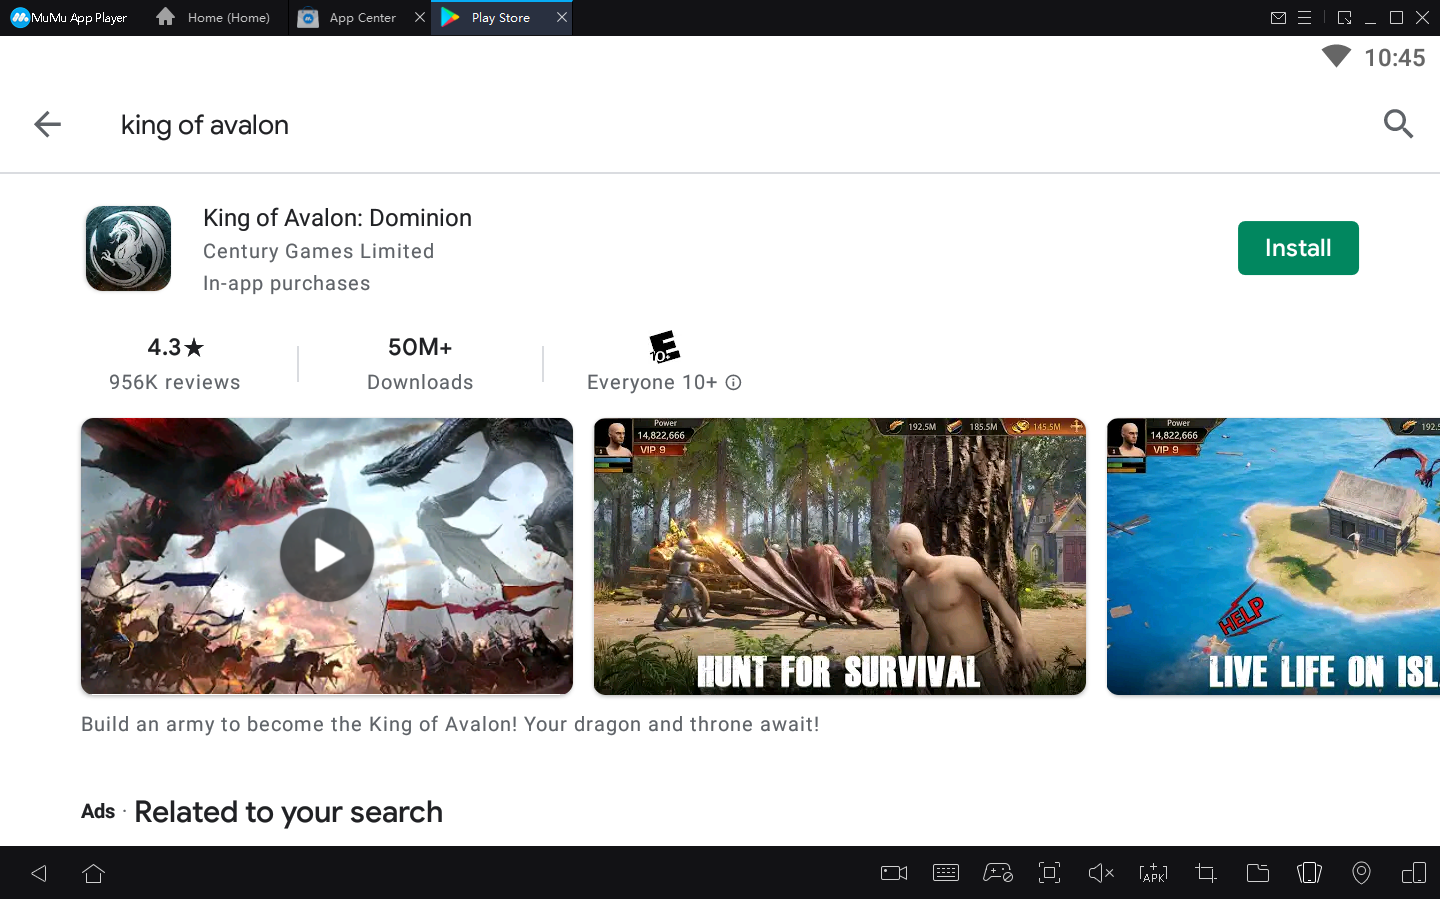Image resolution: width=1440 pixels, height=899 pixels.
Task: Click the 'king of avalon' search field
Action: pos(205,125)
